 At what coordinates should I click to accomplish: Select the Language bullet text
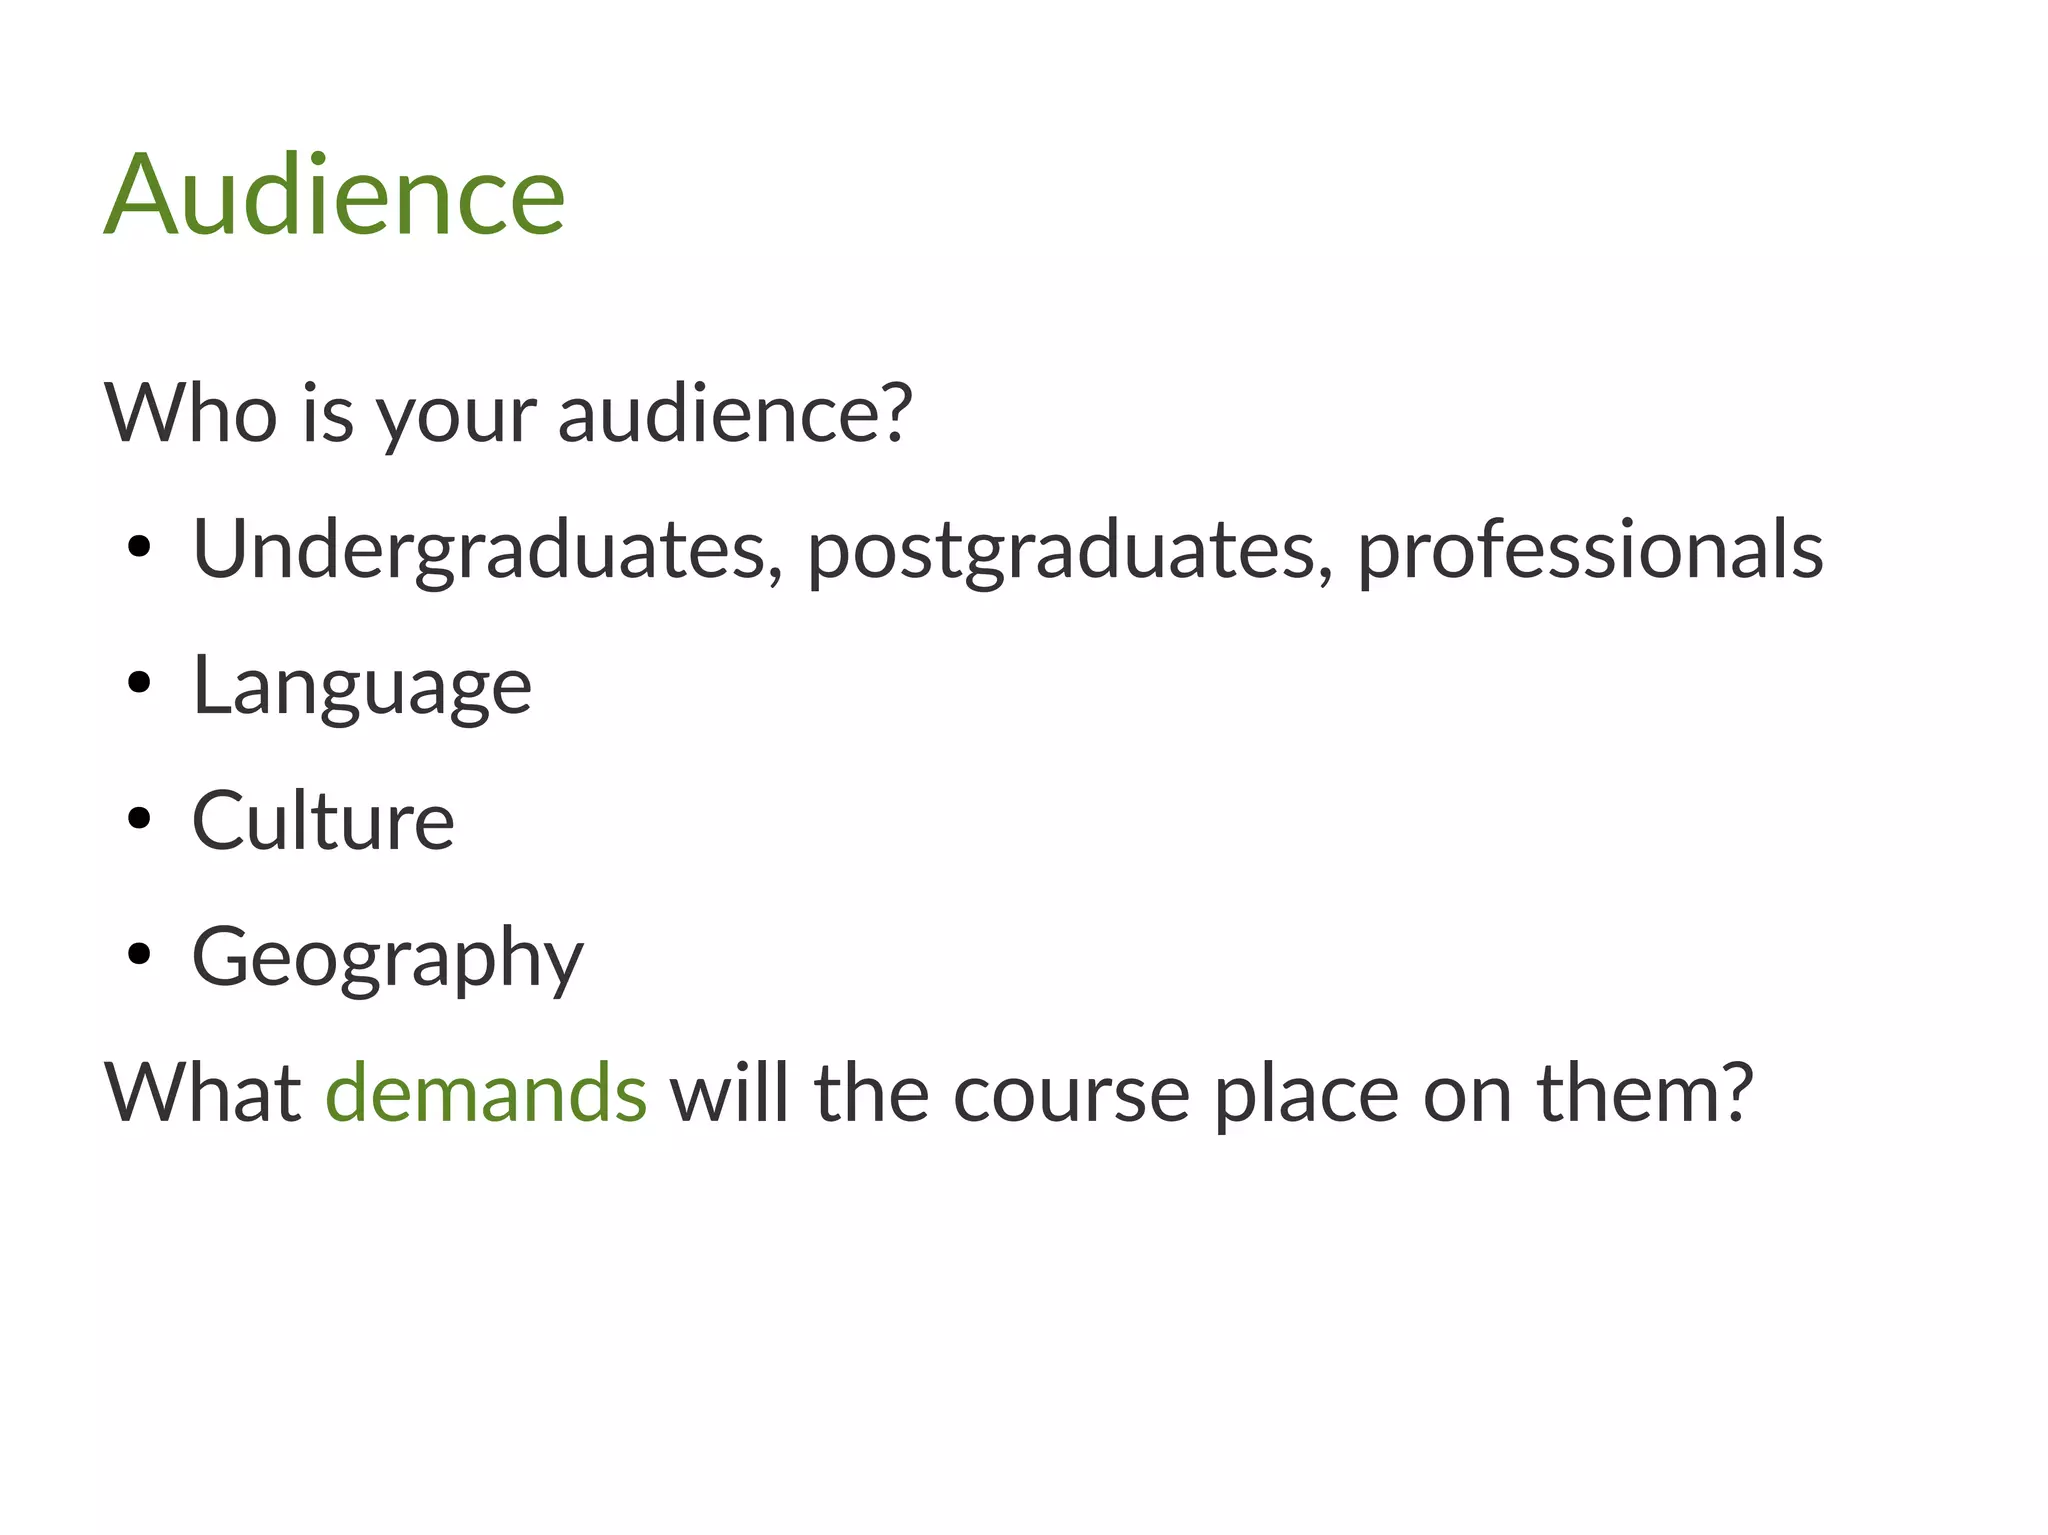(362, 686)
